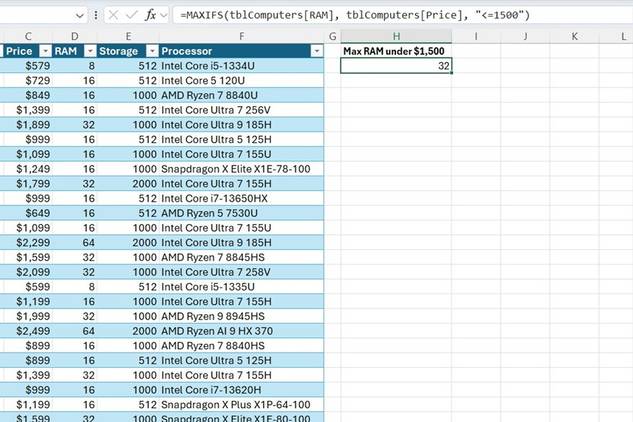The image size is (633, 422).
Task: Select column G header
Action: 332,36
